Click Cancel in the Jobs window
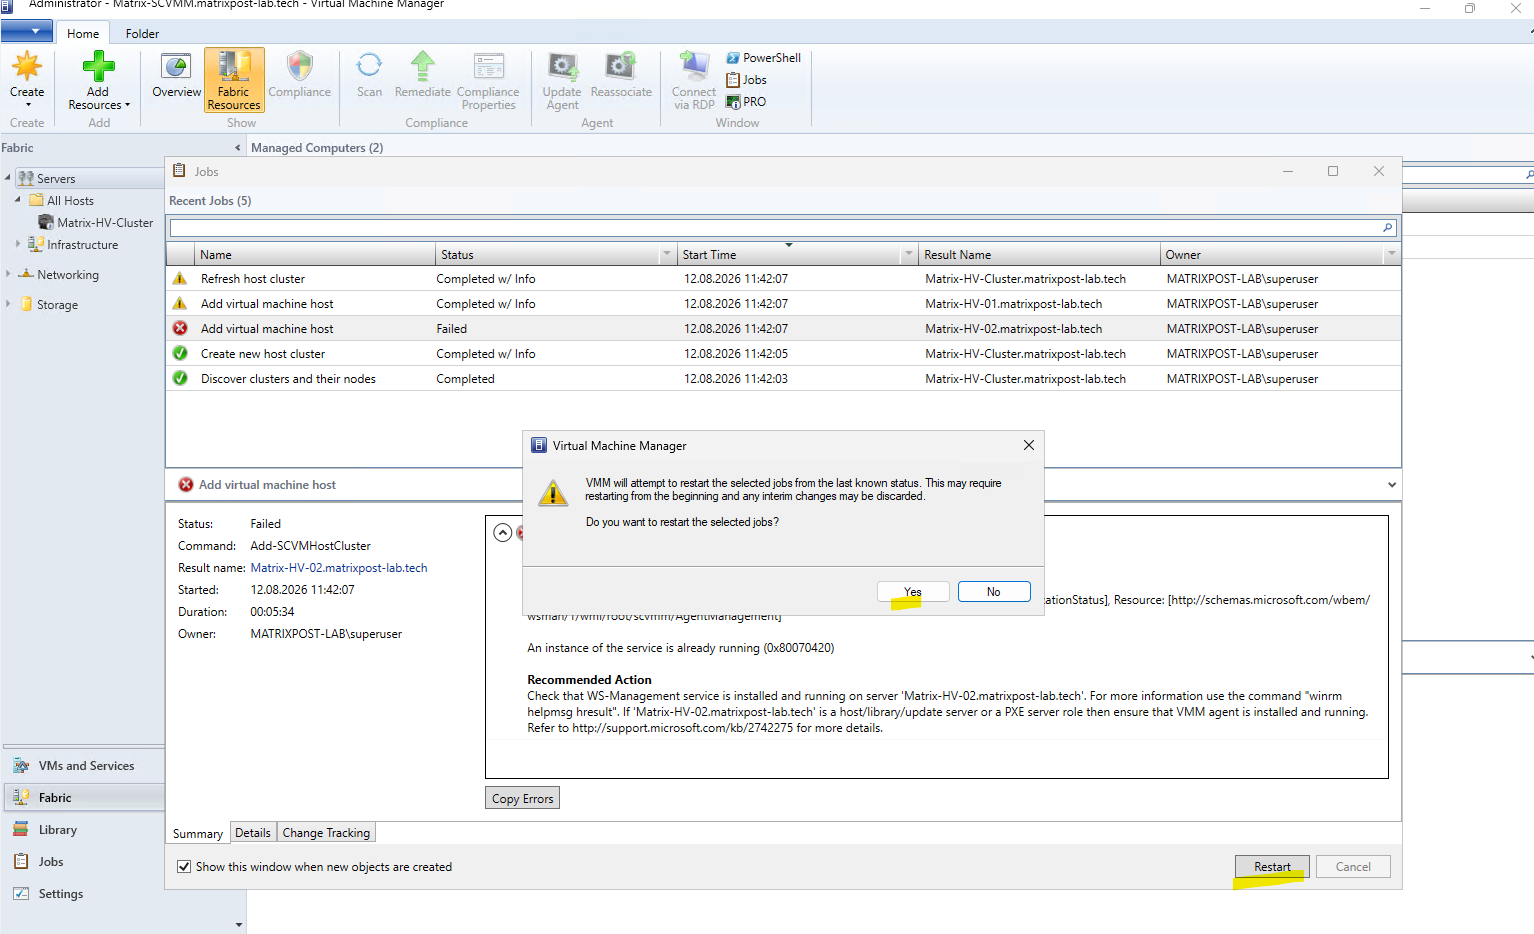 [x=1353, y=867]
